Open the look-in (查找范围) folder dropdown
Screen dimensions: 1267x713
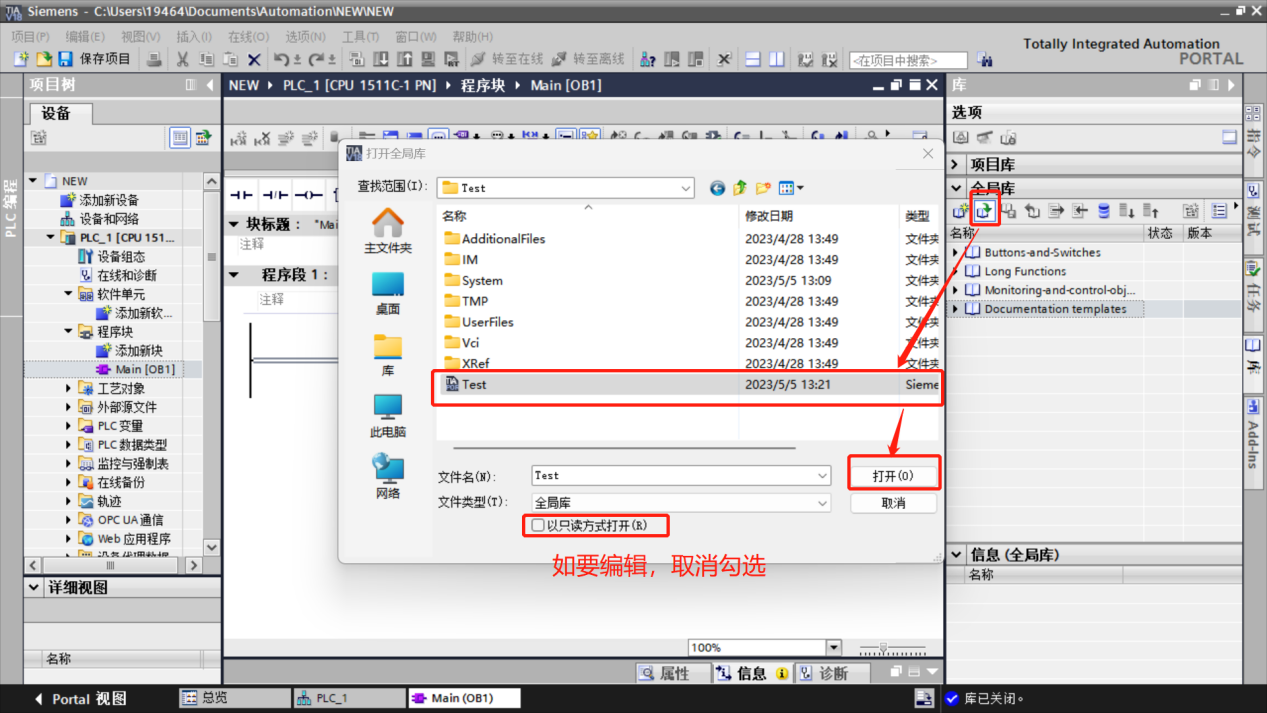point(686,188)
